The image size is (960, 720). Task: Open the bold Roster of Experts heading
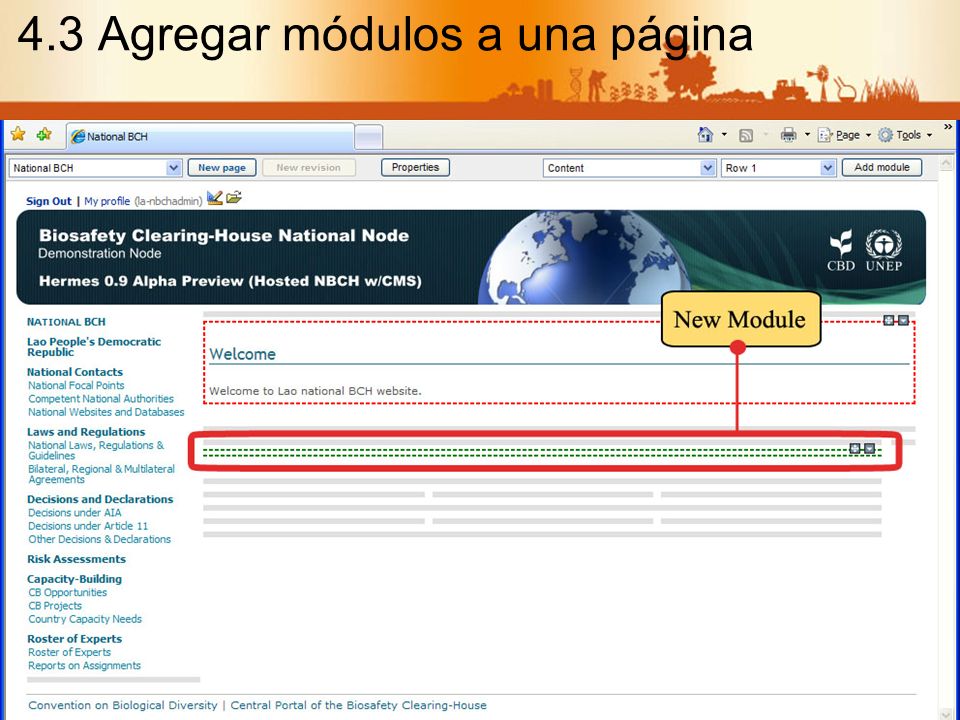coord(75,639)
